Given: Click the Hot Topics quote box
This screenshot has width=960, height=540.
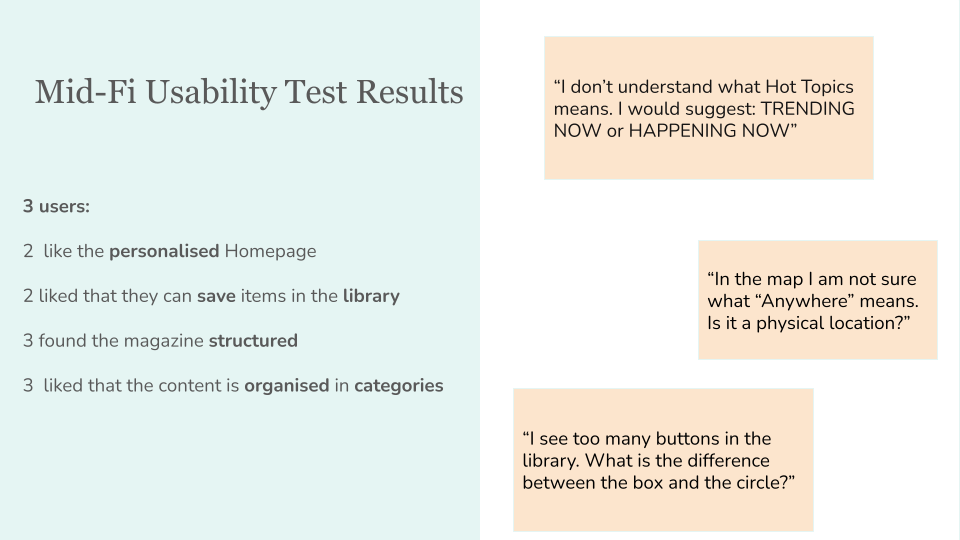Looking at the screenshot, I should [x=708, y=108].
